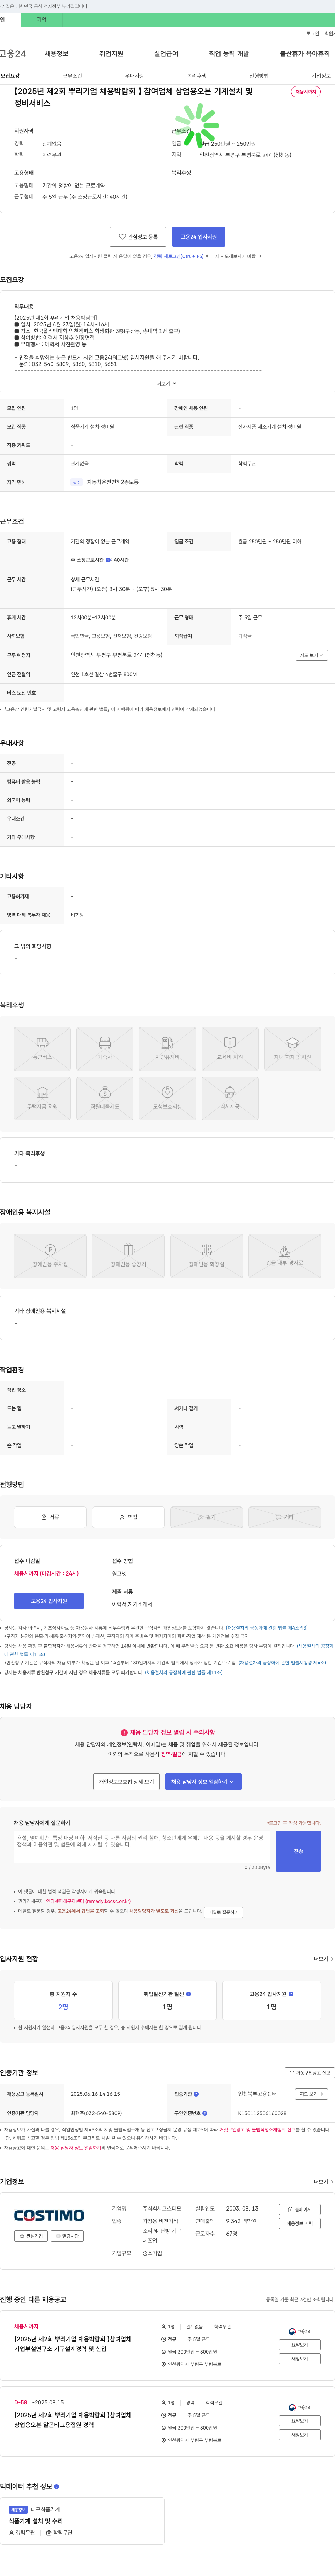Expand 더보기 in 기업정보 section
Viewport: 335px width, 2576px height.
[323, 2182]
